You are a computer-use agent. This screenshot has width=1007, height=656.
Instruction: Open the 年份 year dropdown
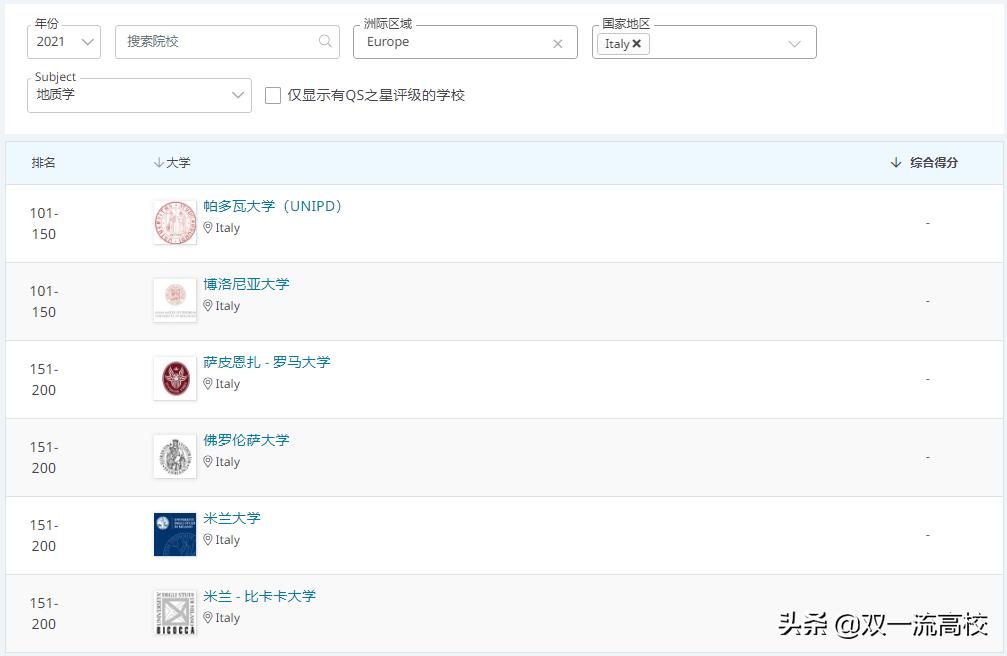63,42
